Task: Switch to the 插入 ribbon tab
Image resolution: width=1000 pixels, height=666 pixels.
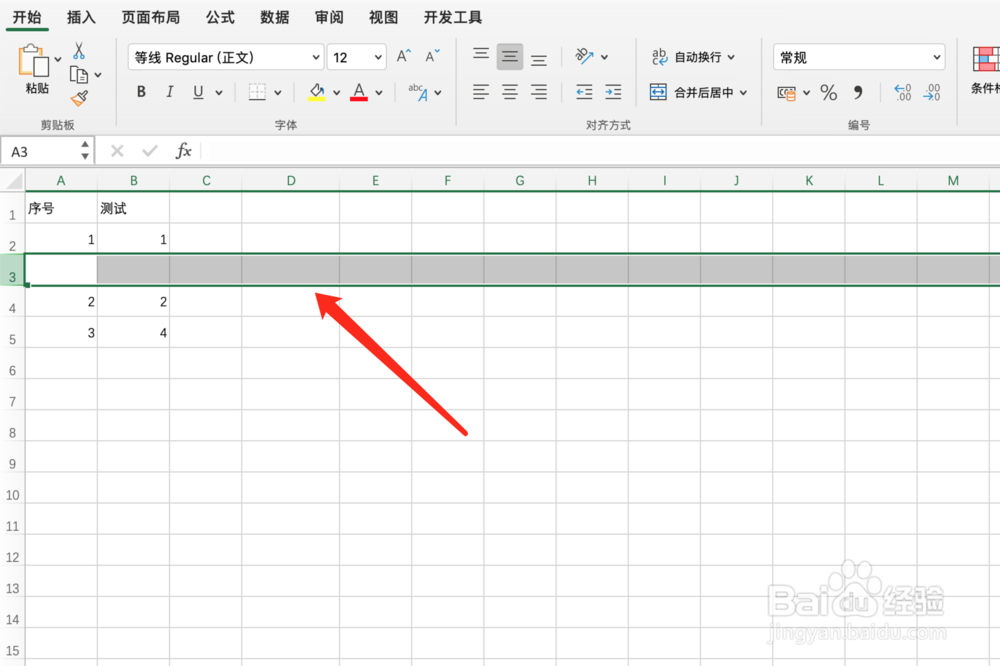Action: tap(81, 16)
